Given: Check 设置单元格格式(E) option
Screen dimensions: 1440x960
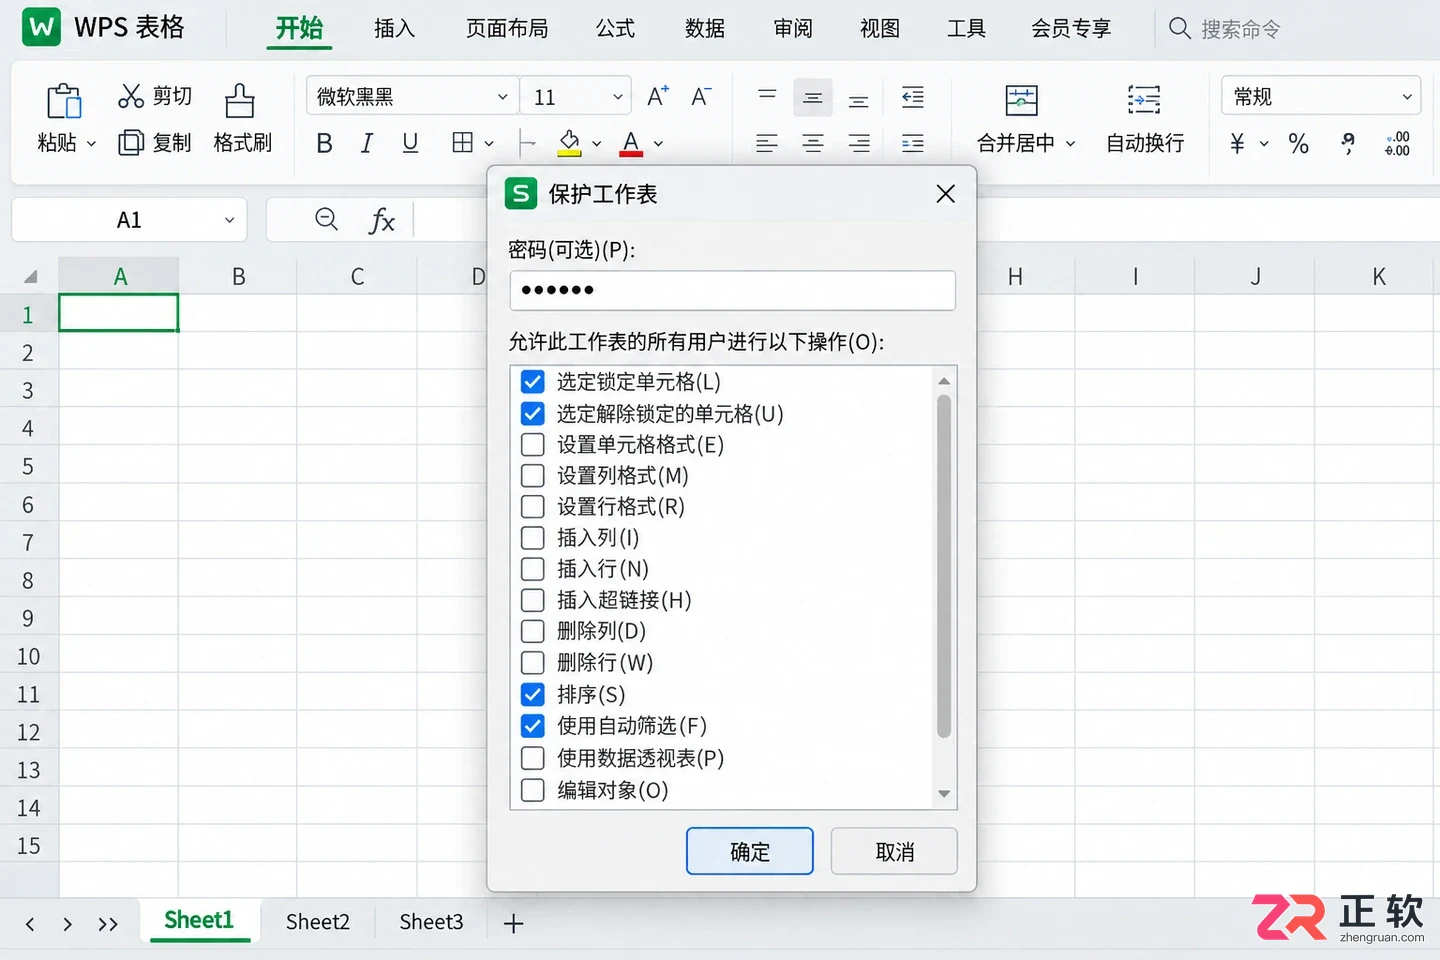Looking at the screenshot, I should click(x=533, y=444).
